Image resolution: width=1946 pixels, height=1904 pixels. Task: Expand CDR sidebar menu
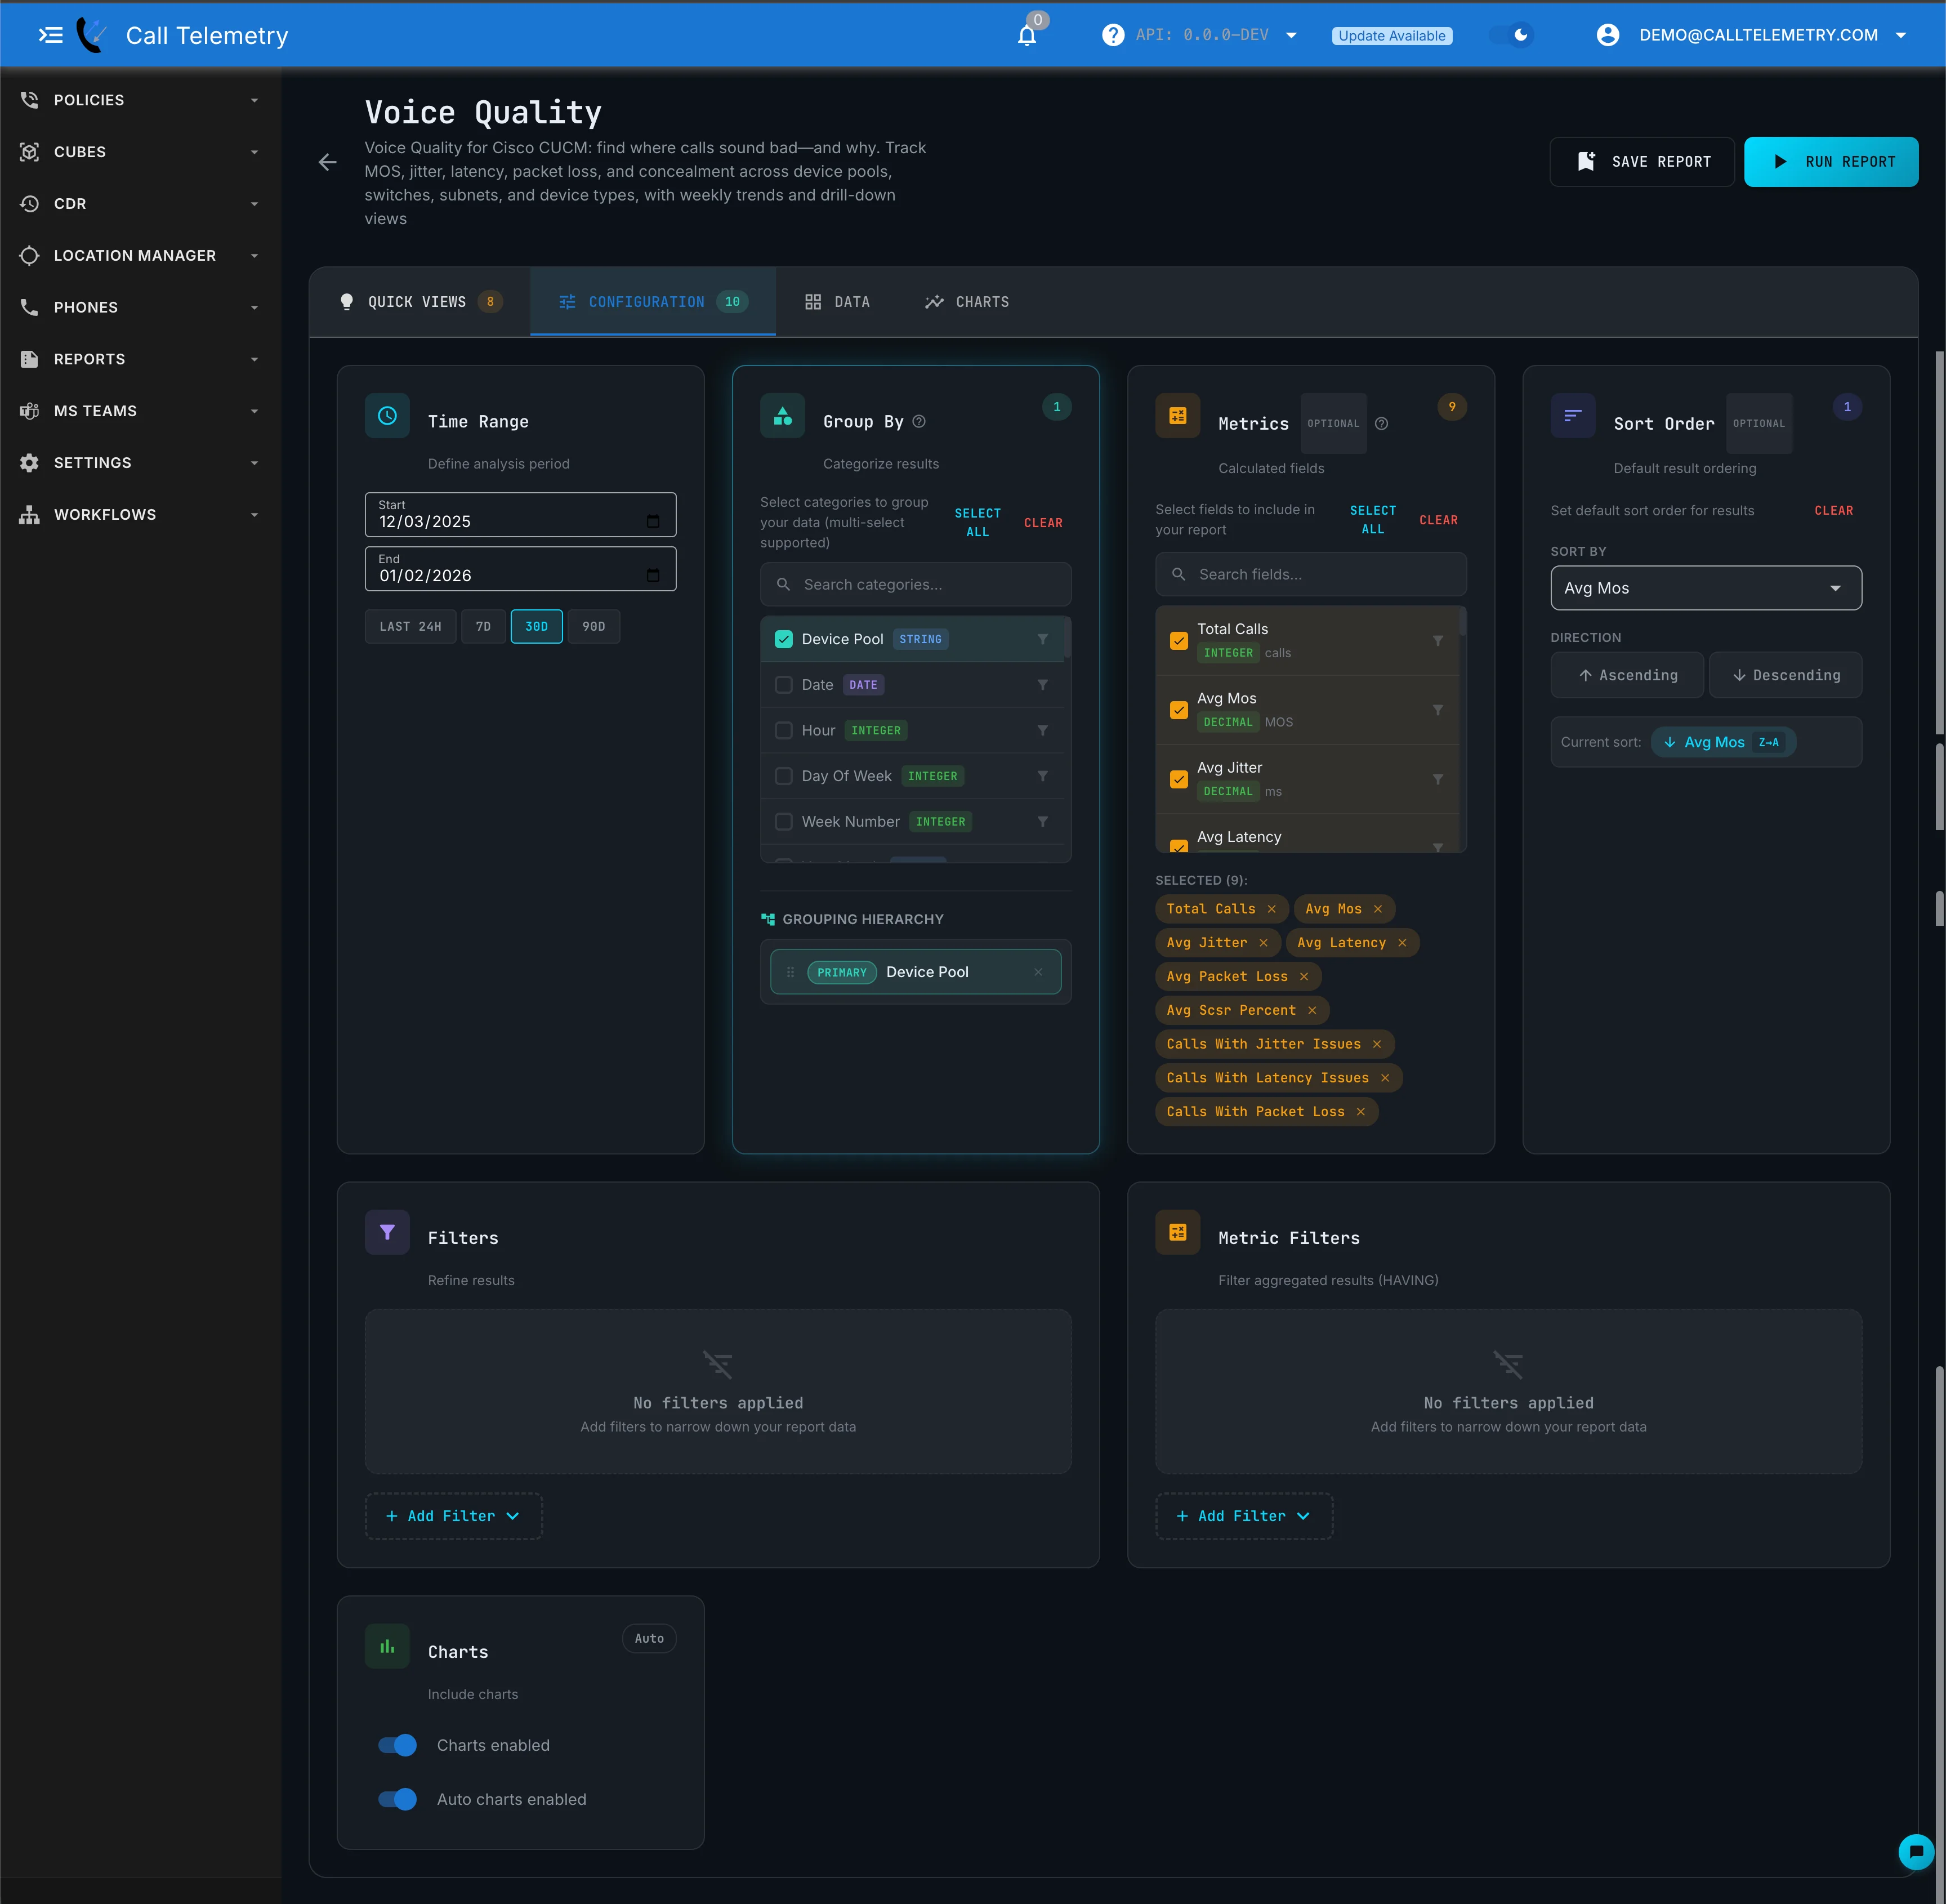(140, 204)
